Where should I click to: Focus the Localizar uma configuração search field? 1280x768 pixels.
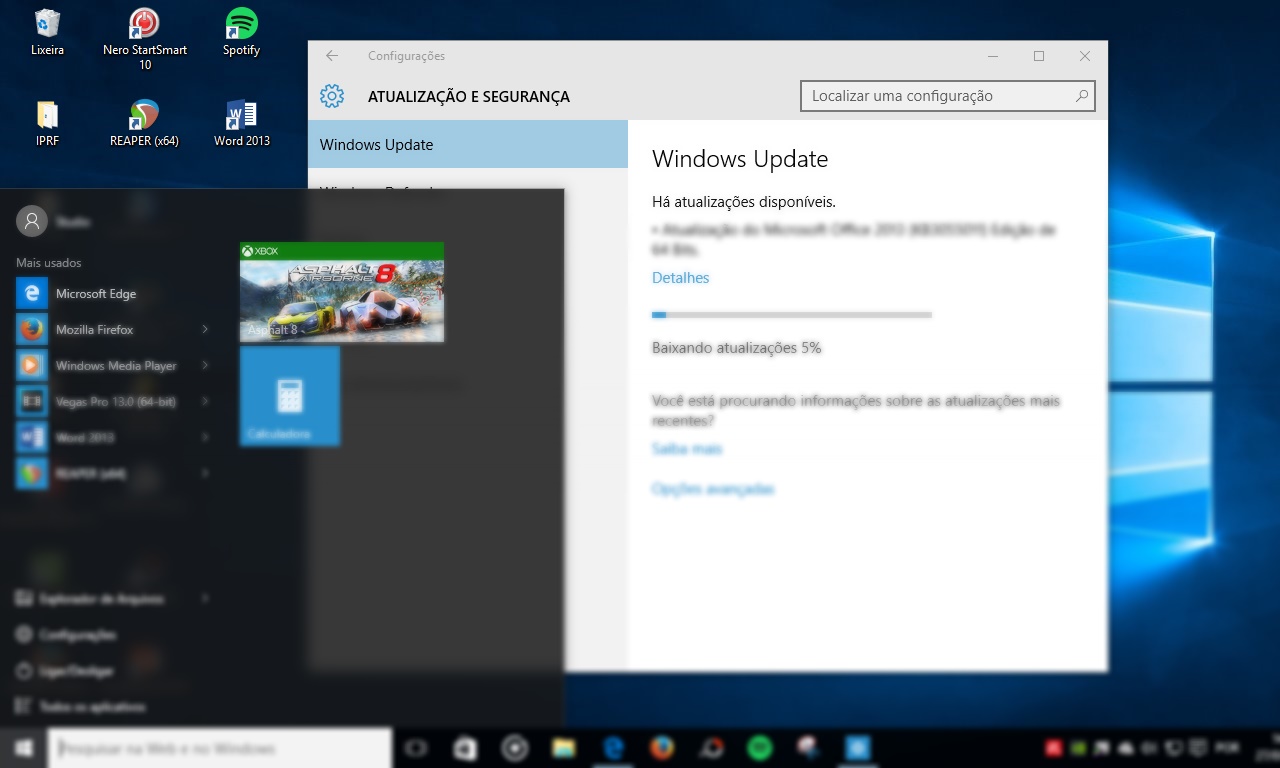click(x=948, y=96)
